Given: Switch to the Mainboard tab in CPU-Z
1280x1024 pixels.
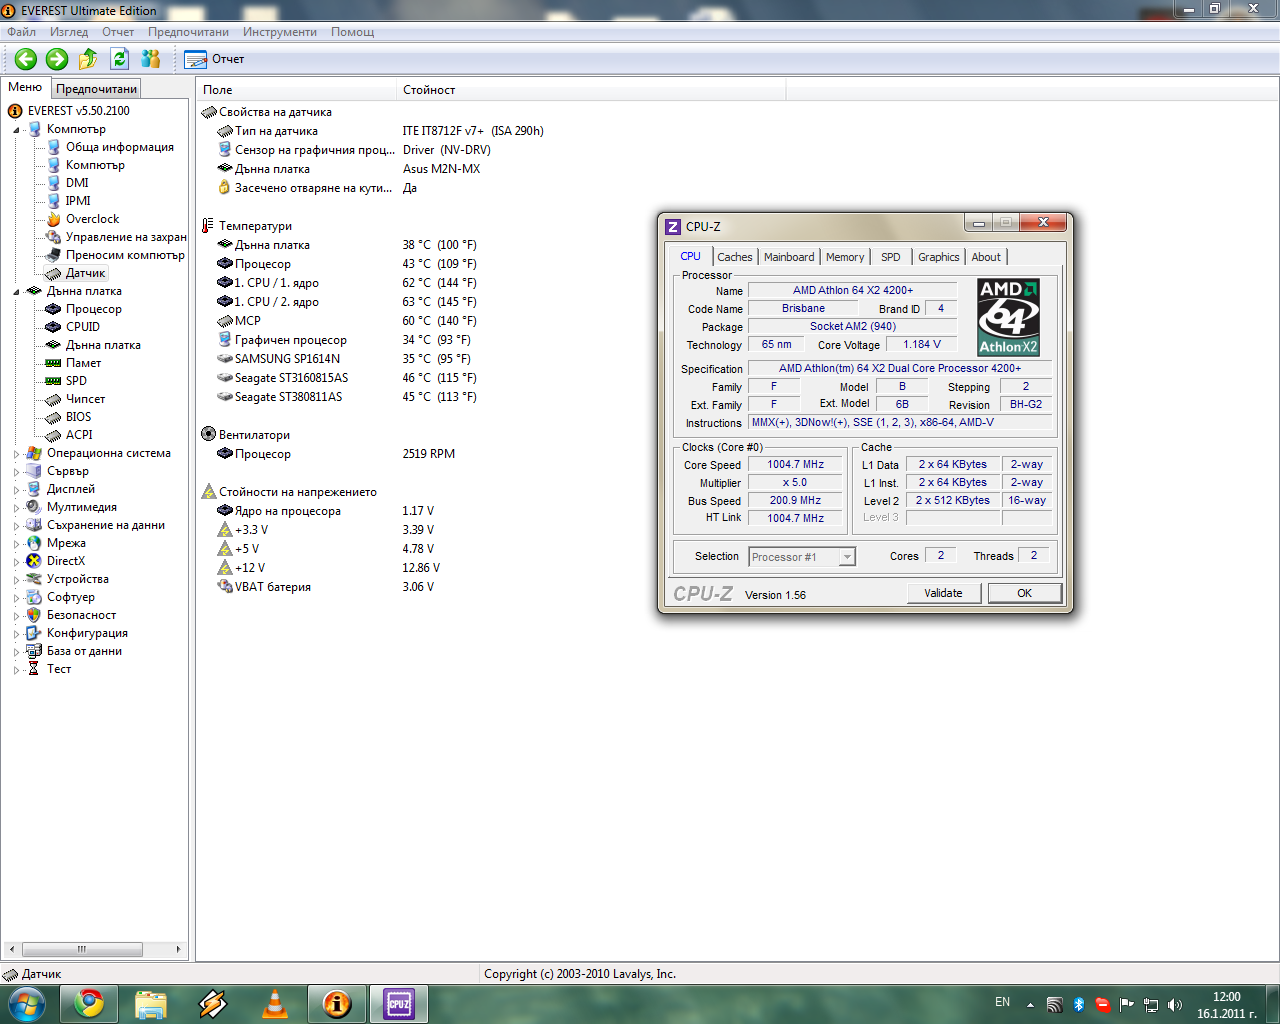Looking at the screenshot, I should tap(789, 257).
